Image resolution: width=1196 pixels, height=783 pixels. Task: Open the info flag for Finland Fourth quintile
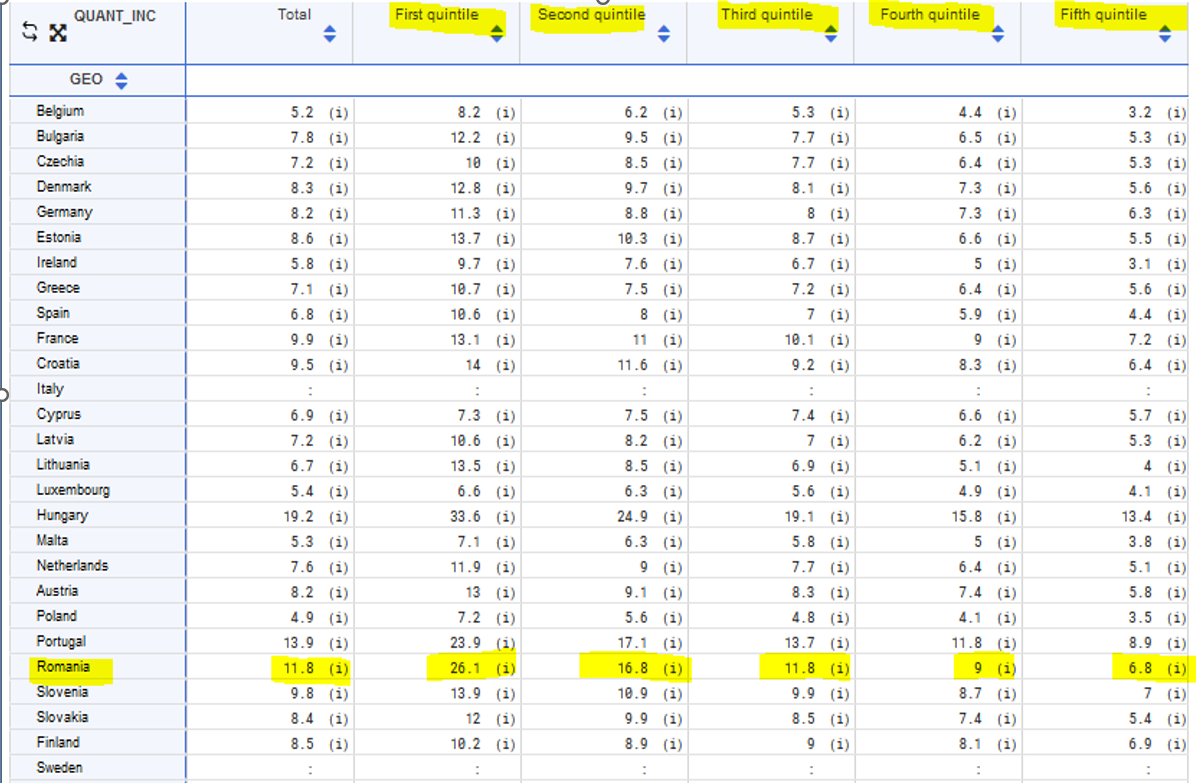click(1007, 744)
